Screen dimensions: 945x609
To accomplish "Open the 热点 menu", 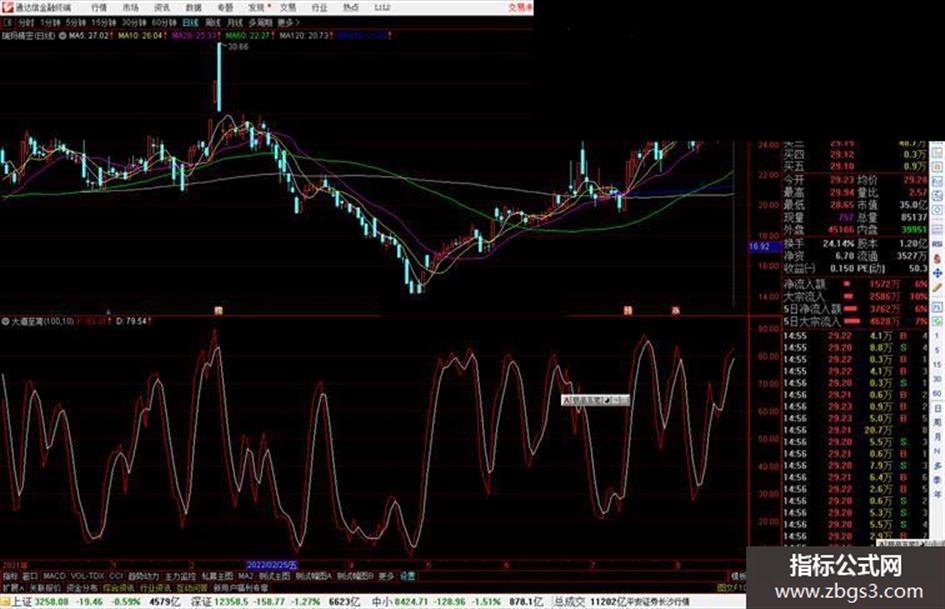I will coord(351,7).
